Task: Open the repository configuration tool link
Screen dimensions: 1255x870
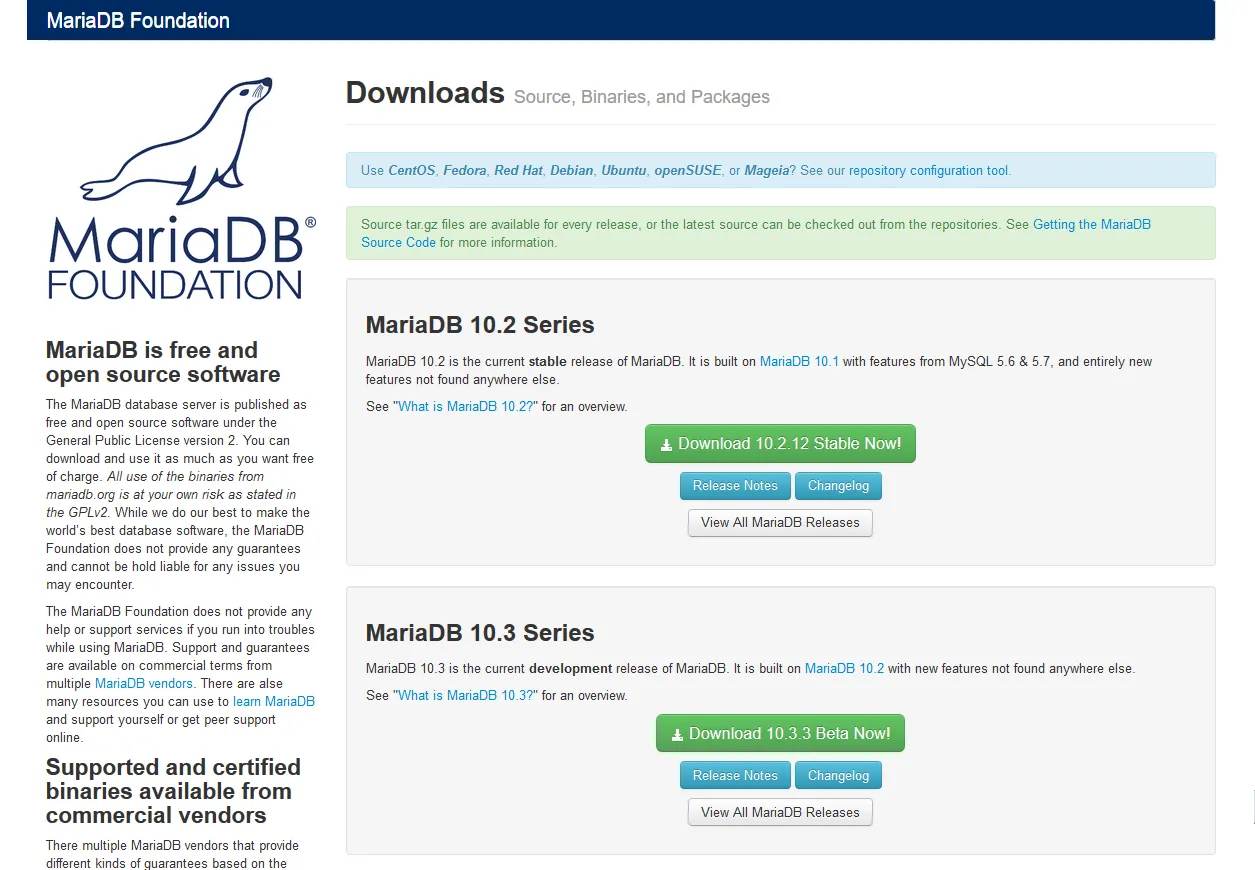Action: tap(929, 171)
